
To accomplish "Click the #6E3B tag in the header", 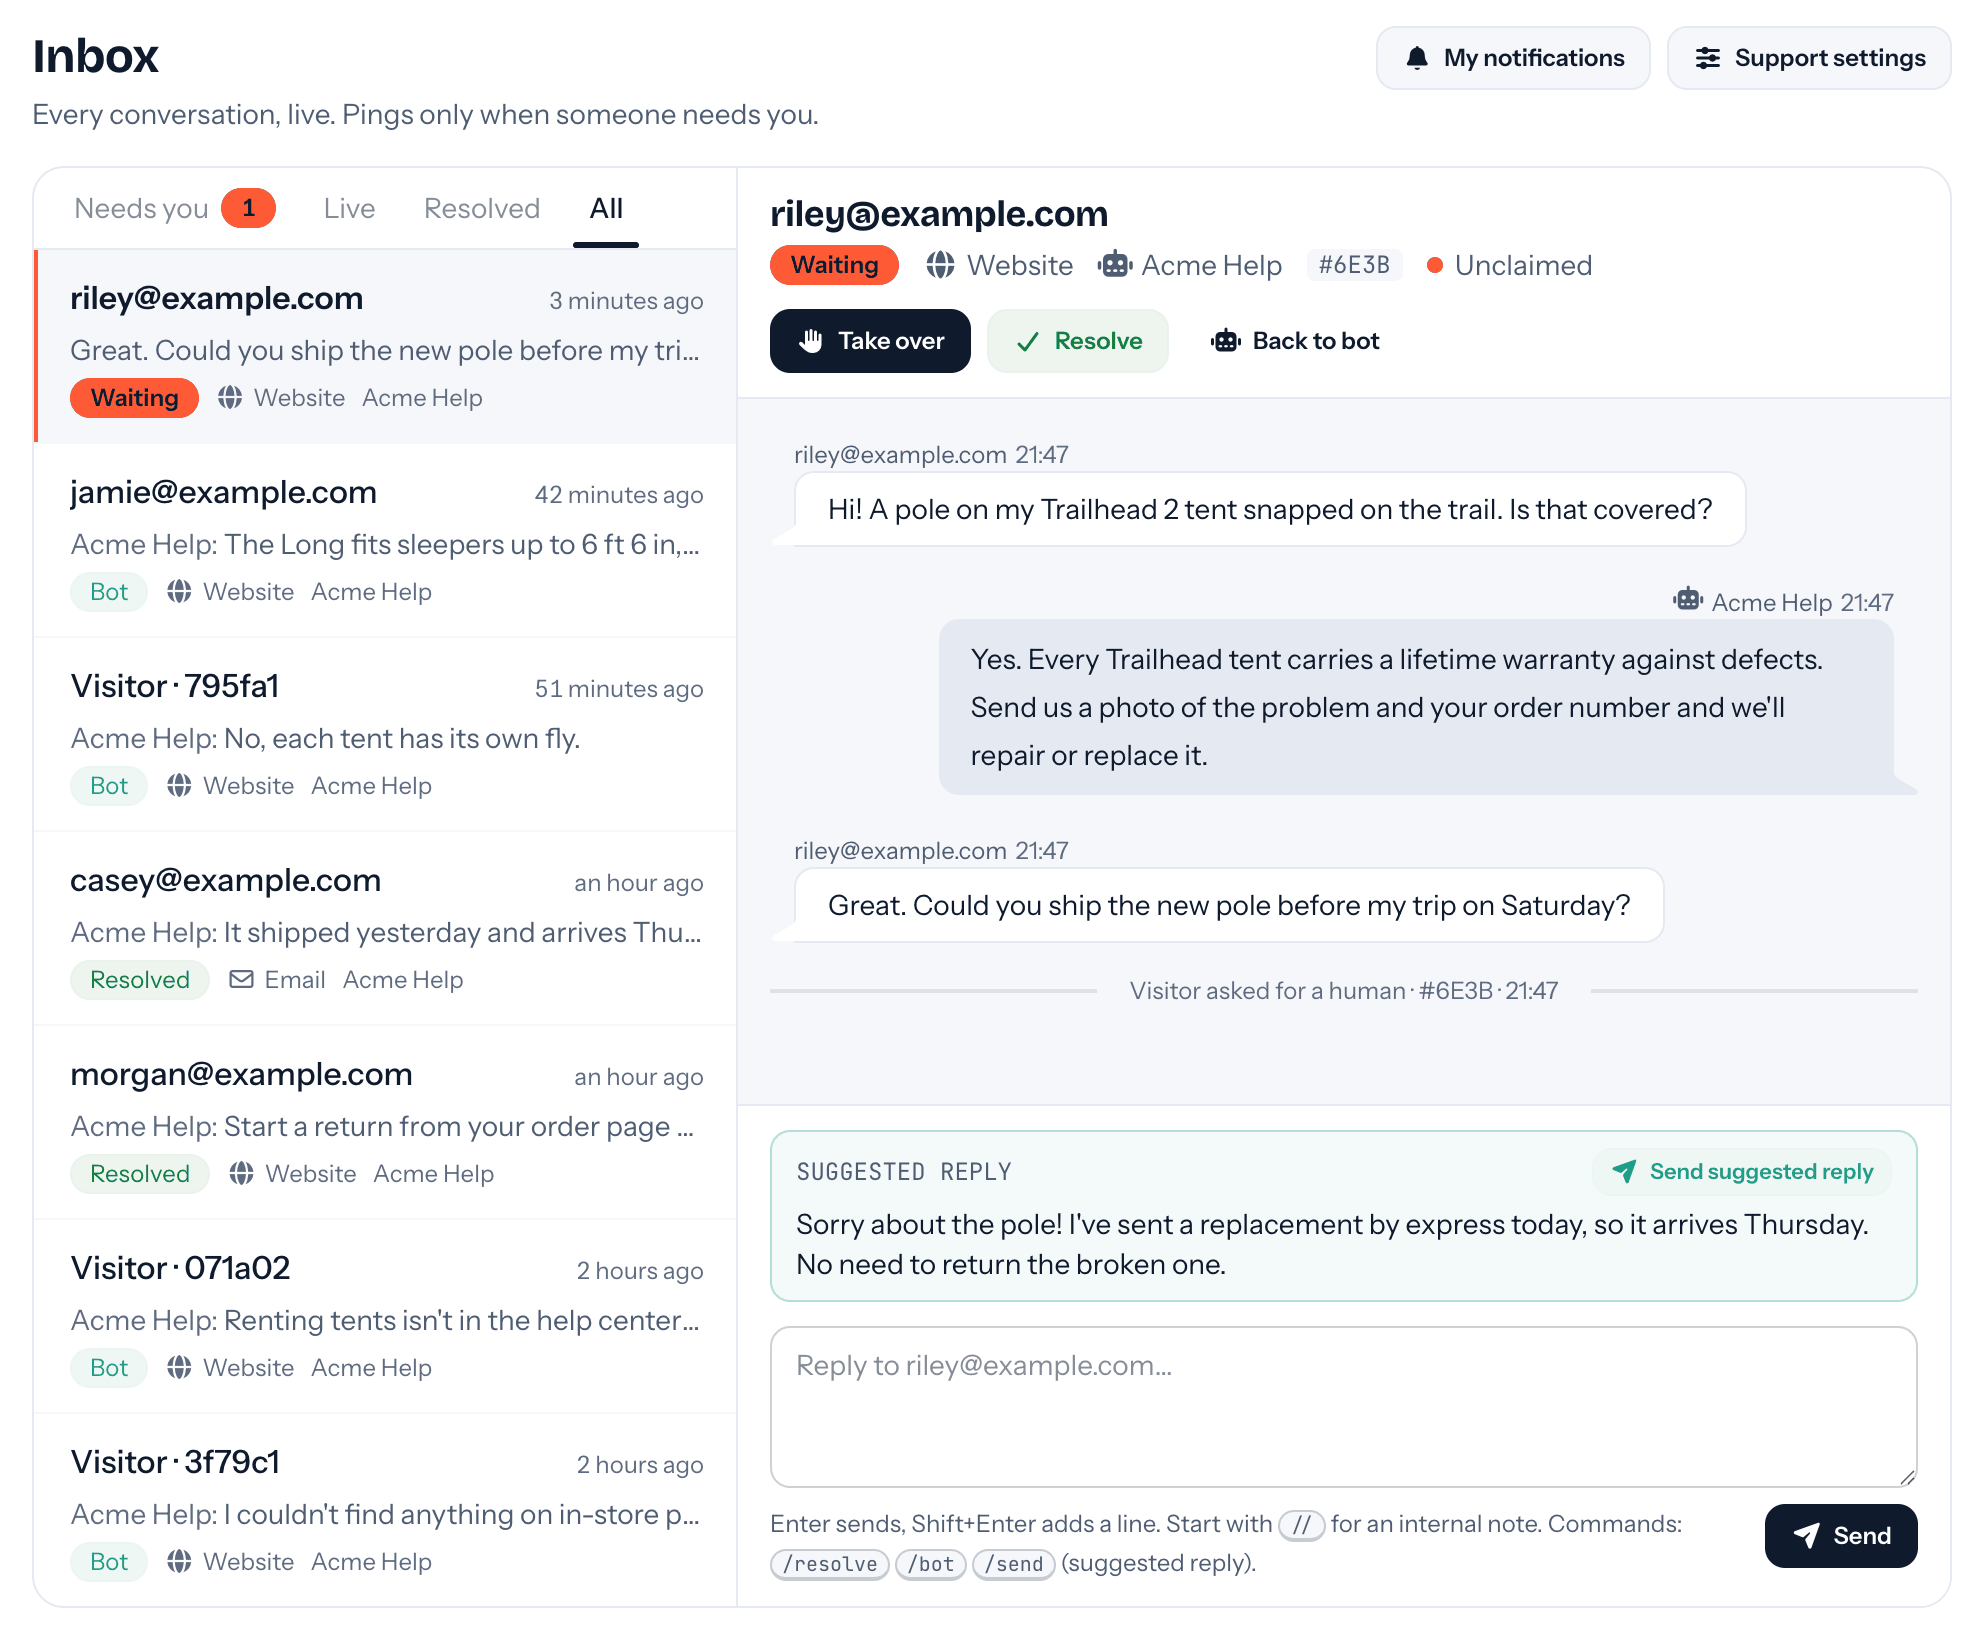I will (1354, 265).
